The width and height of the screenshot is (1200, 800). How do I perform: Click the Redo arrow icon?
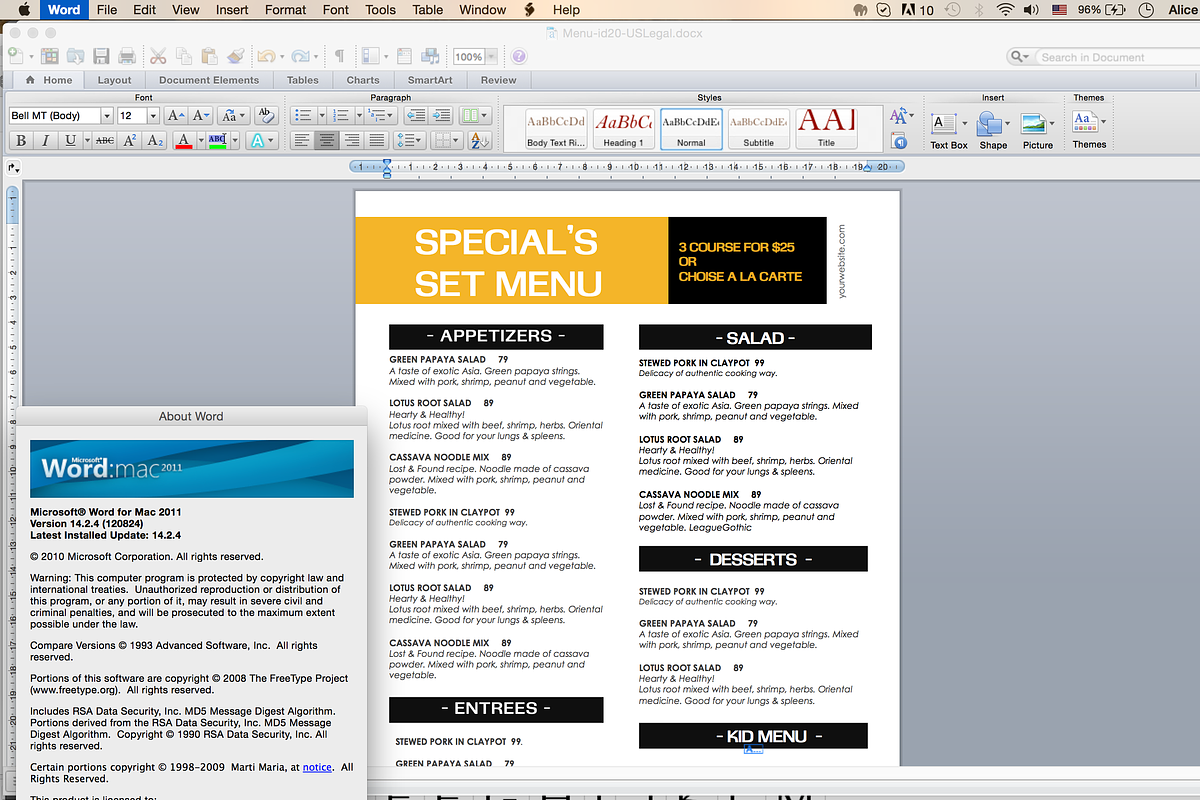(x=300, y=57)
